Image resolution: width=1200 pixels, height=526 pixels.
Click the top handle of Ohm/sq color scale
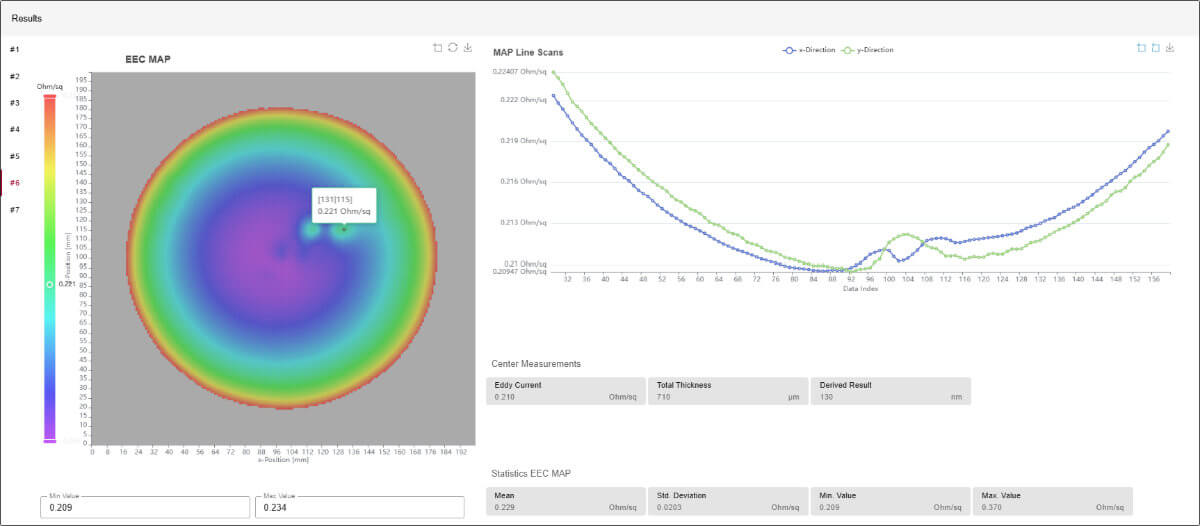49,96
